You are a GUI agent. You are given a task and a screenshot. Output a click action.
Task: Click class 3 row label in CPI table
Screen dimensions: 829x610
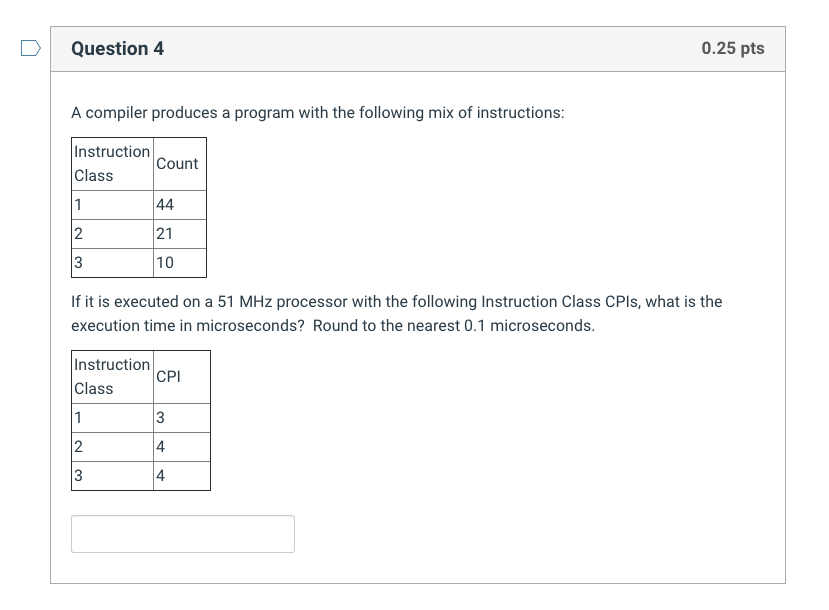[x=113, y=476]
